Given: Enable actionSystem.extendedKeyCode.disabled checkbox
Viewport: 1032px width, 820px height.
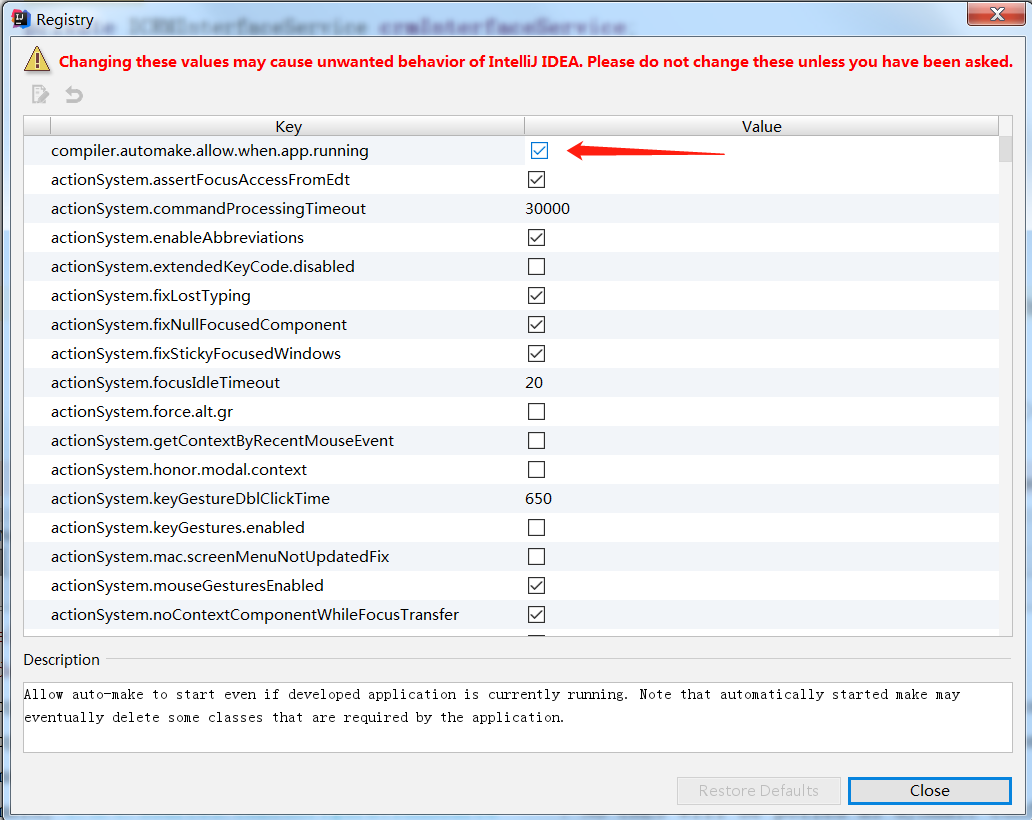Looking at the screenshot, I should 537,267.
